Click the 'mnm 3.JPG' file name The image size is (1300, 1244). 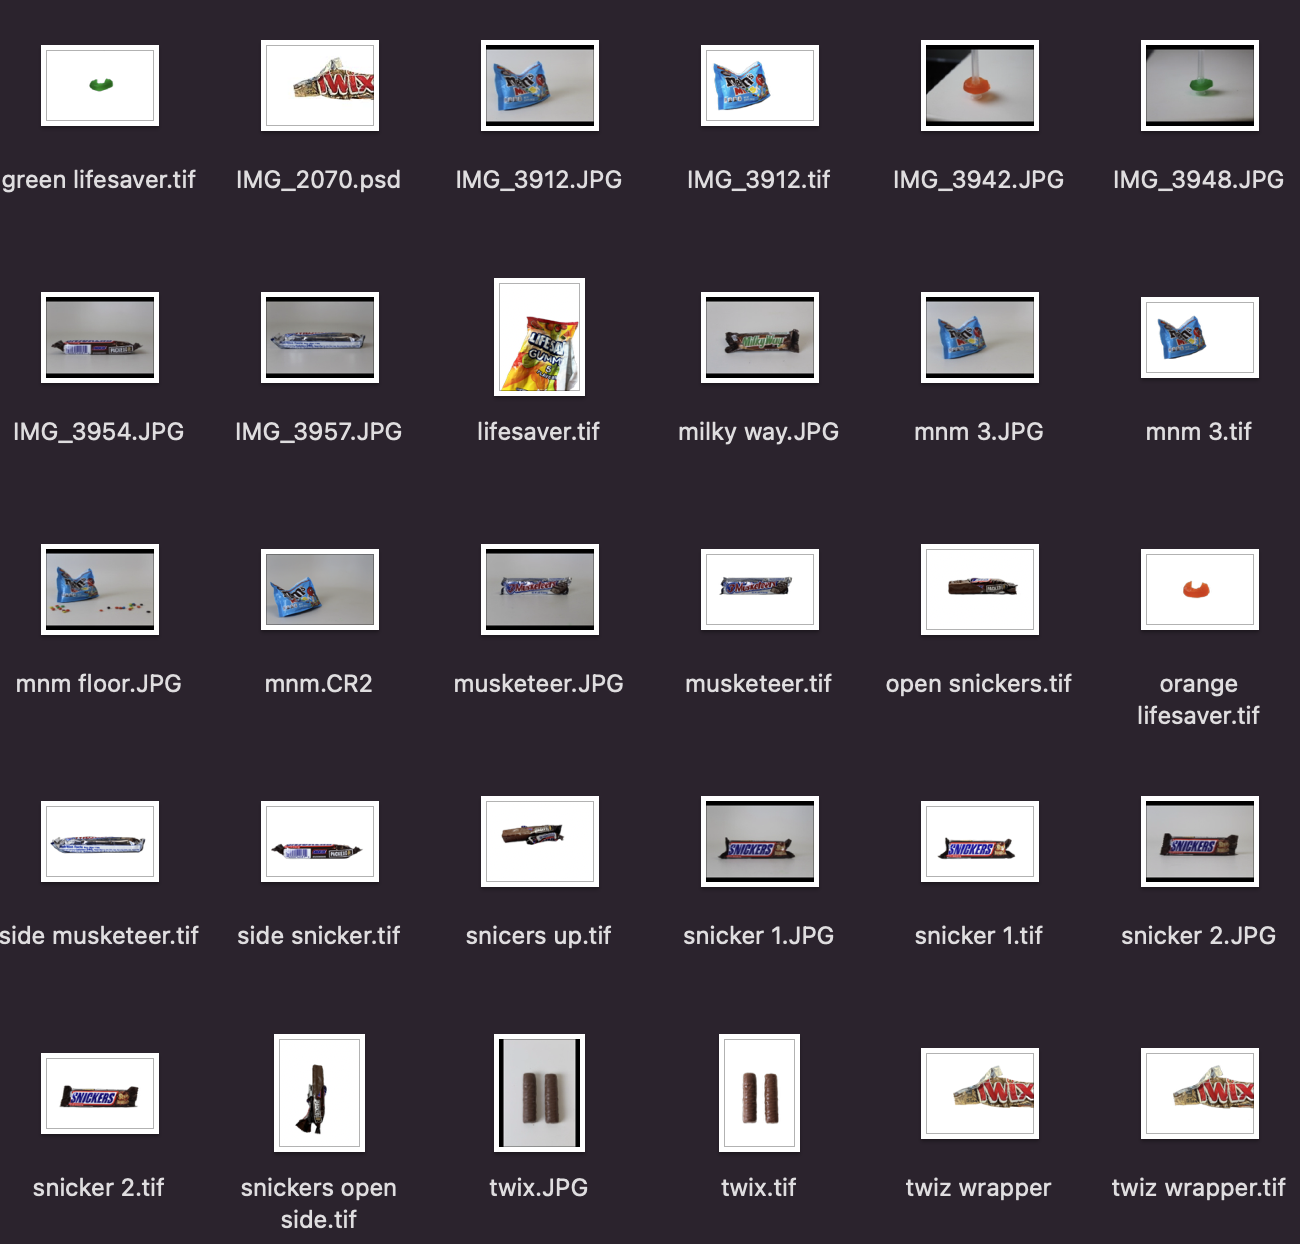[979, 432]
